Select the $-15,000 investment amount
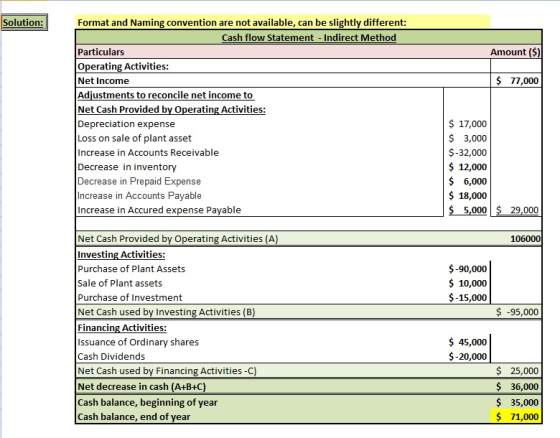The image size is (560, 438). coord(468,297)
